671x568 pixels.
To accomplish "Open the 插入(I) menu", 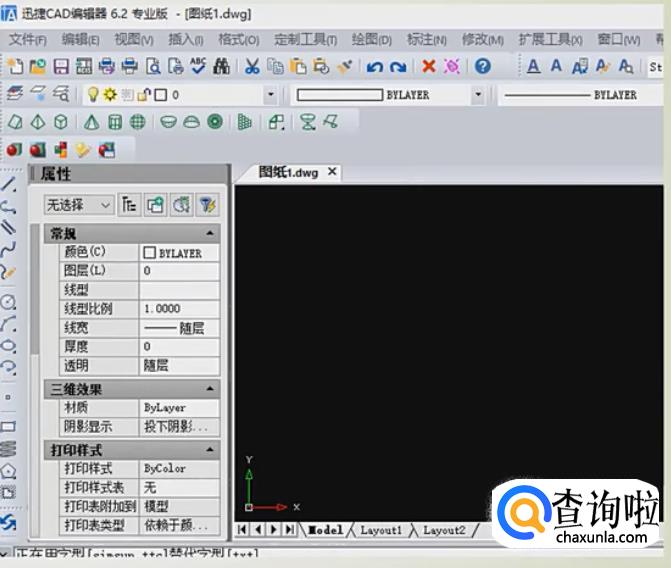I will [x=186, y=39].
